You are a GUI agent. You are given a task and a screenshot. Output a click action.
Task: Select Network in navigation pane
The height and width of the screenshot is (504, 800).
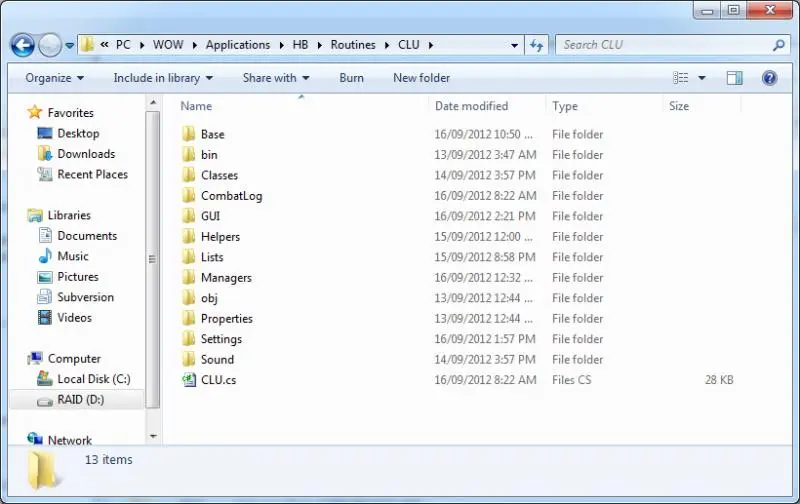pos(69,440)
